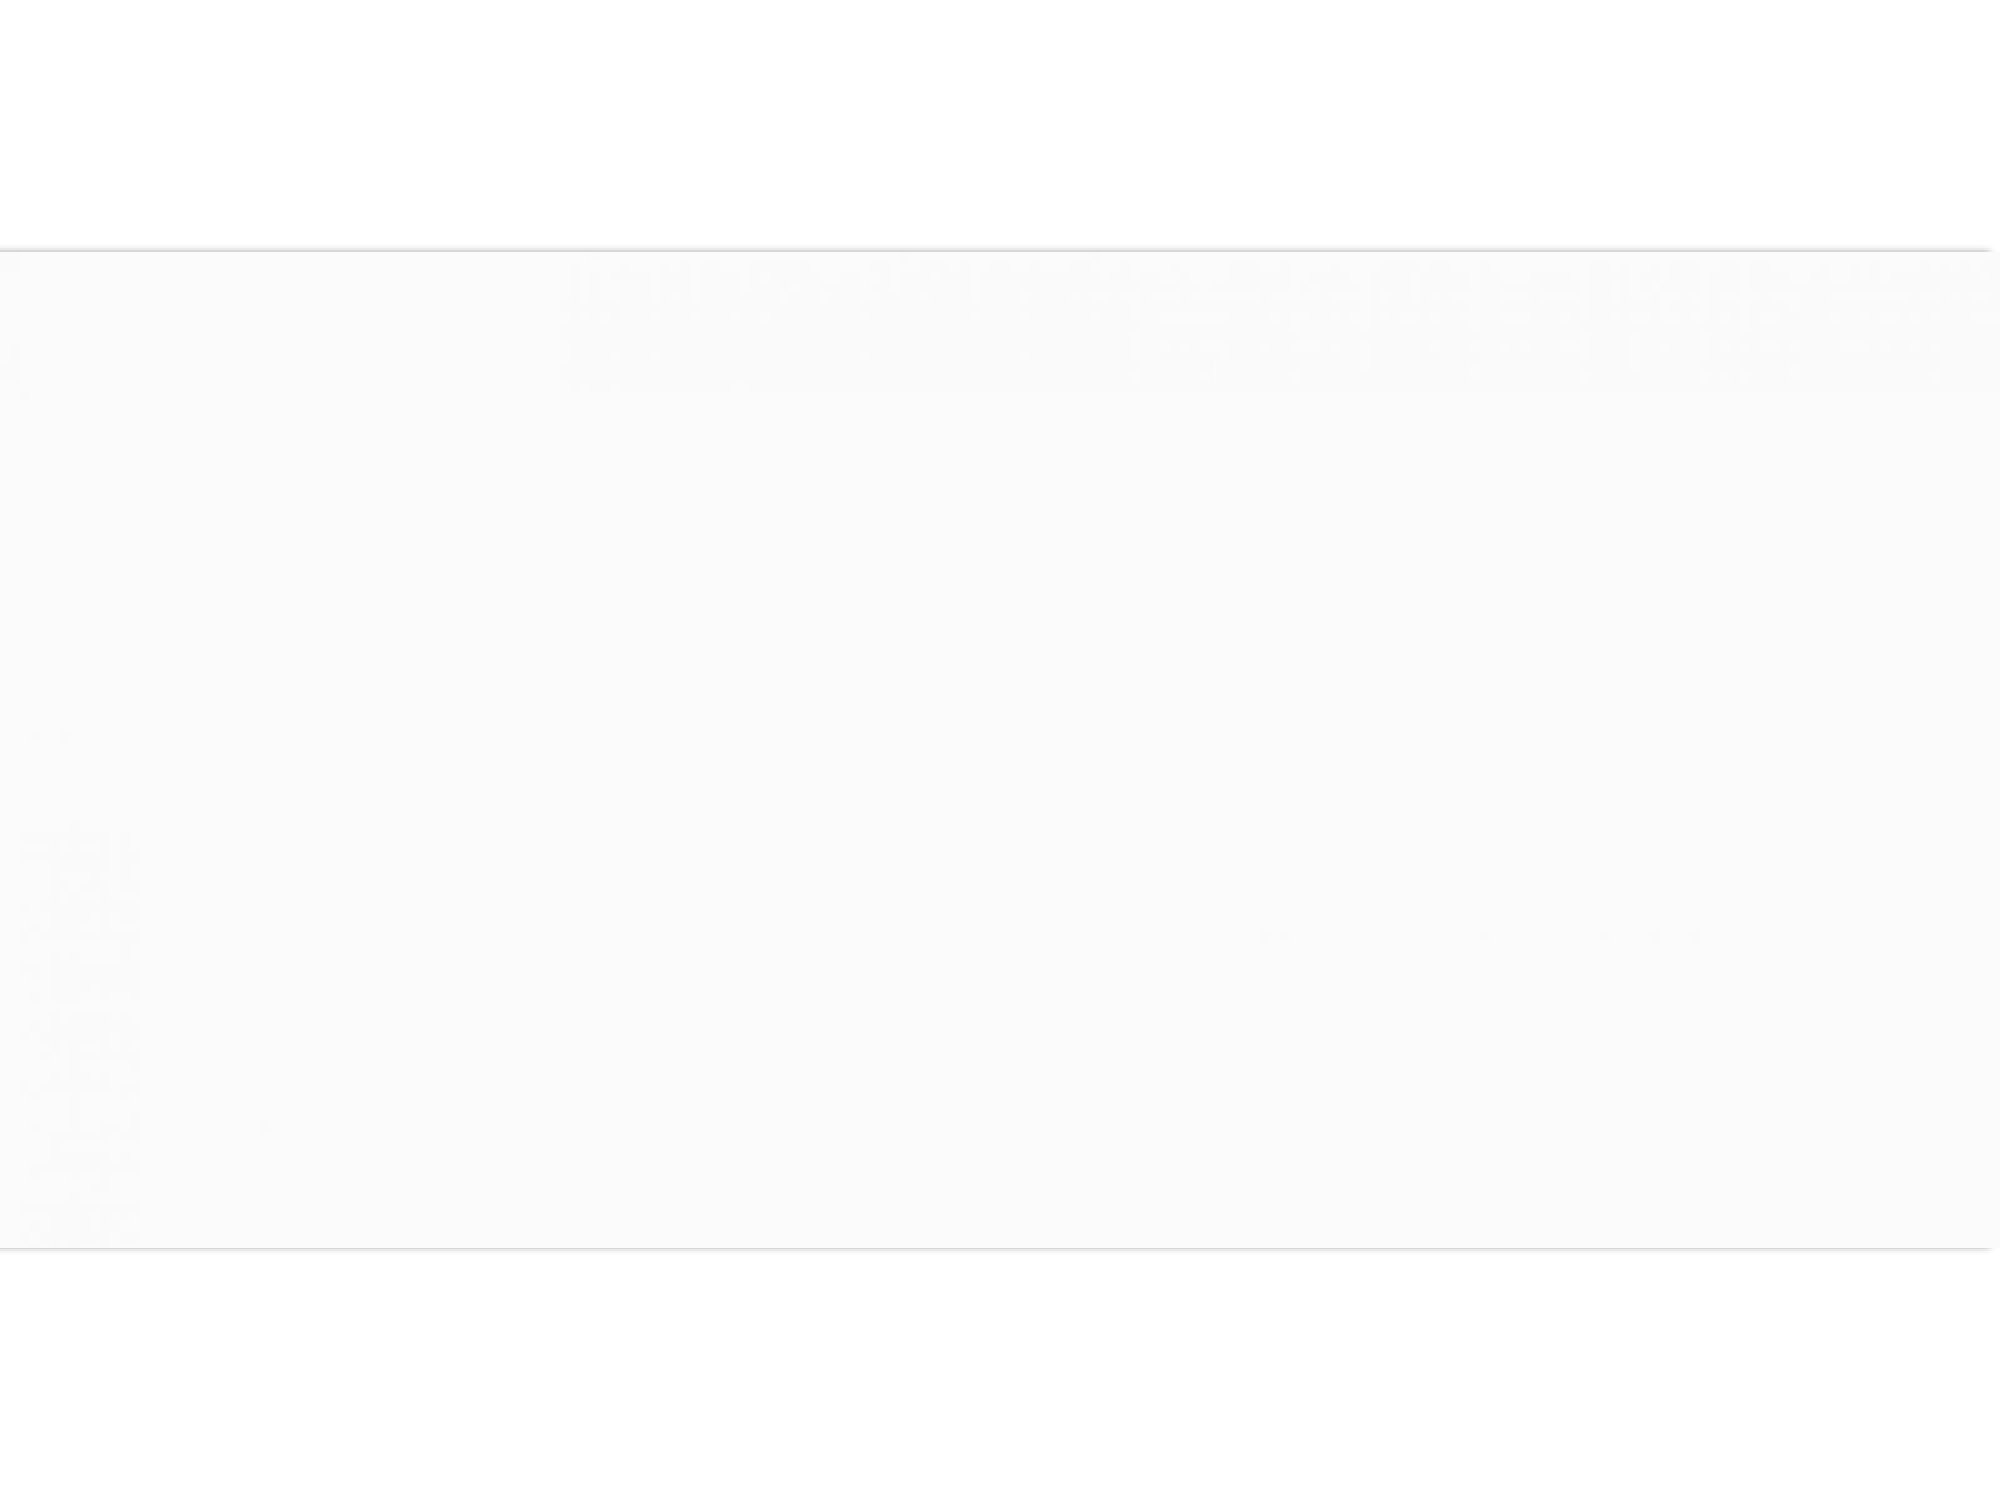
Task: Click the white area below the panel
Action: tap(1000, 1376)
